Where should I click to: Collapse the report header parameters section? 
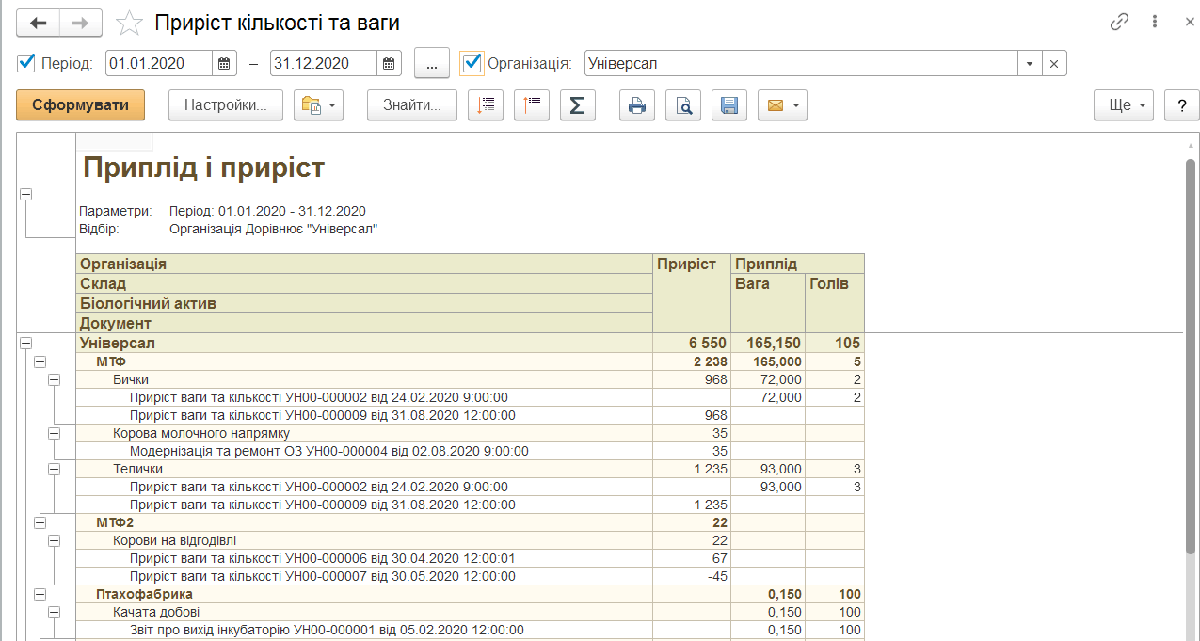tap(25, 194)
